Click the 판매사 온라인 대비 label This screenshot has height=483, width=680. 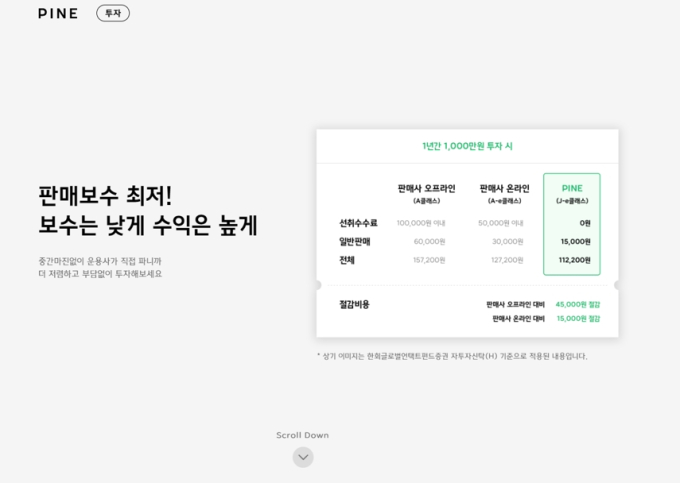518,319
